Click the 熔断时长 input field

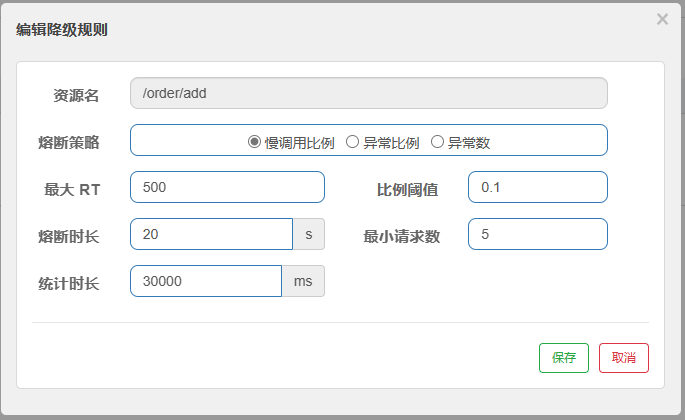tap(211, 234)
